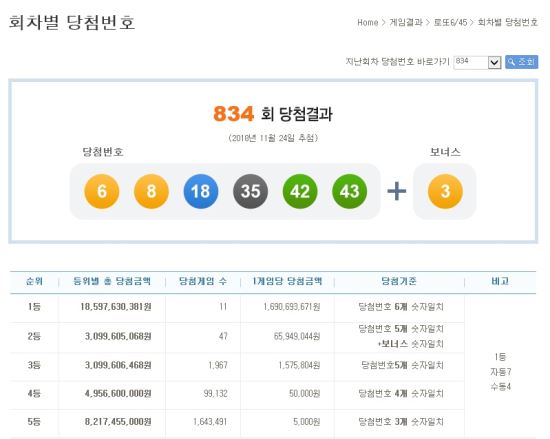Click 회차별 당첨번호 breadcrumb item
550x439 pixels.
point(507,22)
